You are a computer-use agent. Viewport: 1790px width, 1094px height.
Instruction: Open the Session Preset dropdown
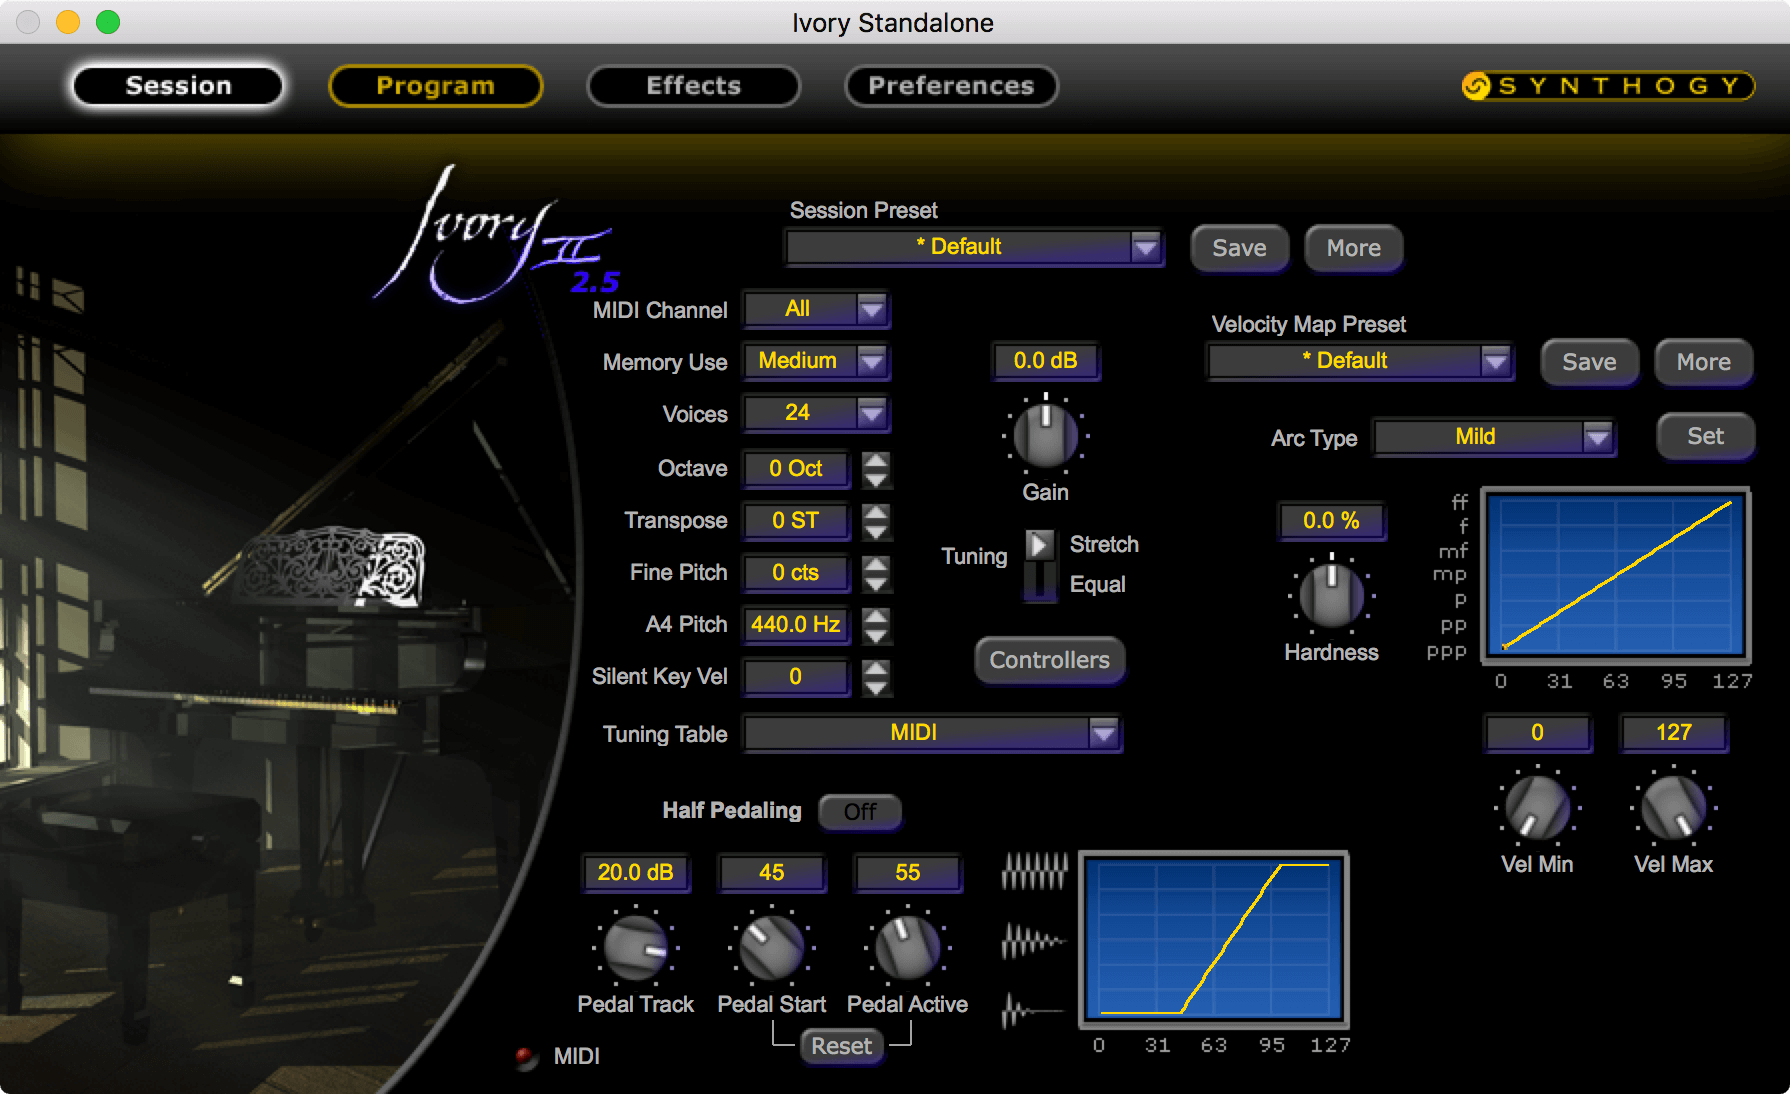point(975,247)
